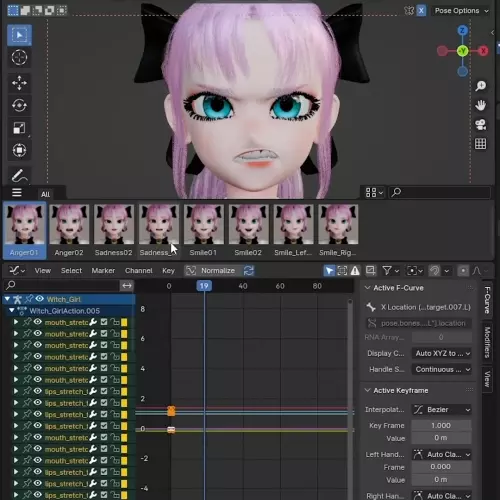Toggle Only Show Errors warning icon
Image resolution: width=500 pixels, height=500 pixels.
click(x=355, y=270)
